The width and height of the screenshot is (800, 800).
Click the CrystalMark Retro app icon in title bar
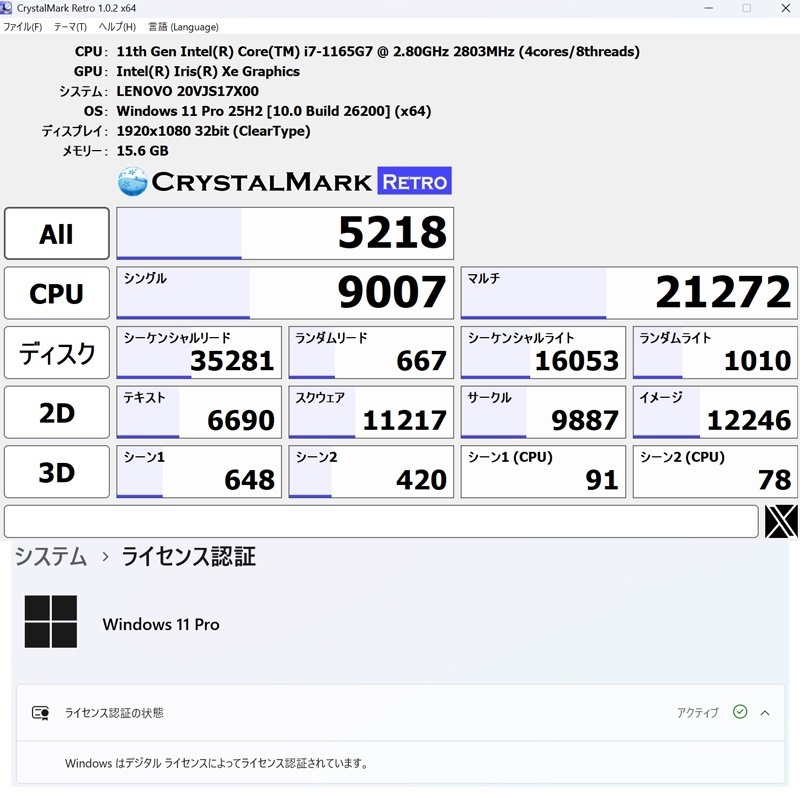(6, 8)
